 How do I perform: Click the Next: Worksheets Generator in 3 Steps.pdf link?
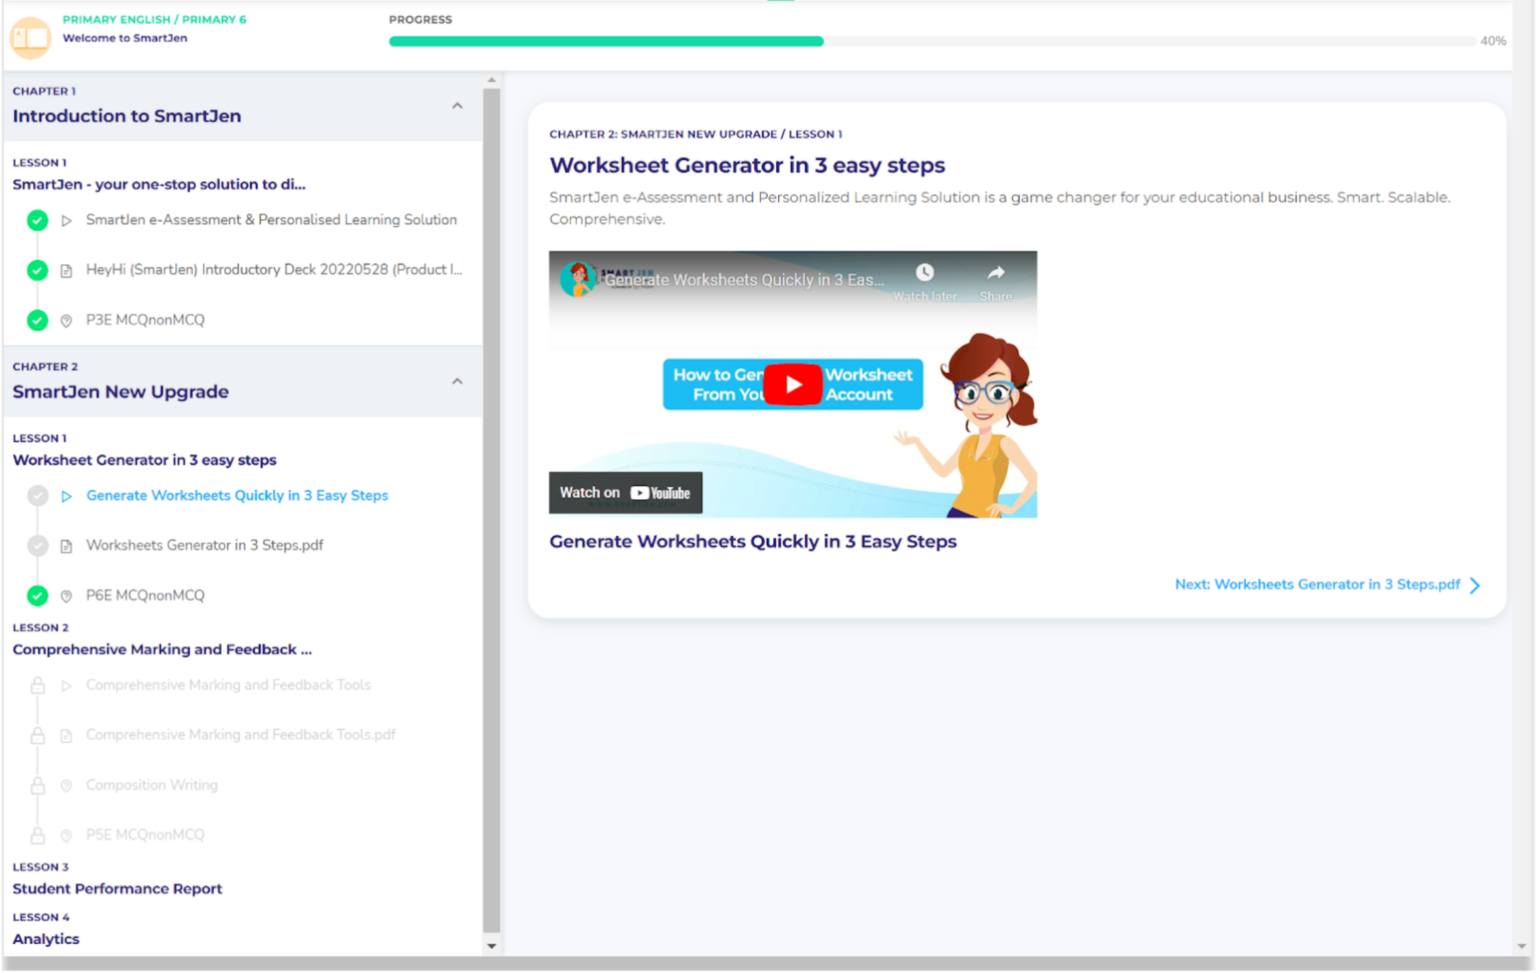(1317, 584)
